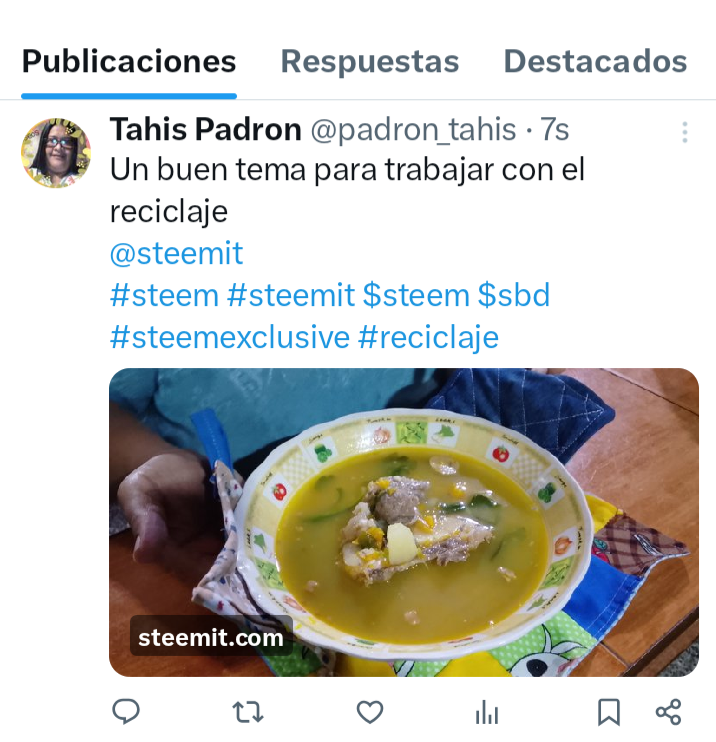
Task: Open Tahis Padron's profile avatar
Action: pyautogui.click(x=56, y=153)
